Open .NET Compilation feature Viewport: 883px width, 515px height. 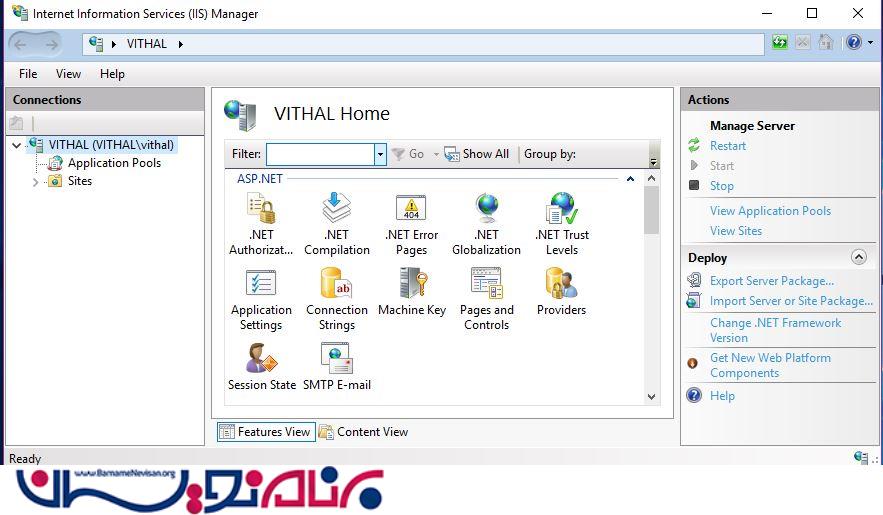[x=337, y=224]
